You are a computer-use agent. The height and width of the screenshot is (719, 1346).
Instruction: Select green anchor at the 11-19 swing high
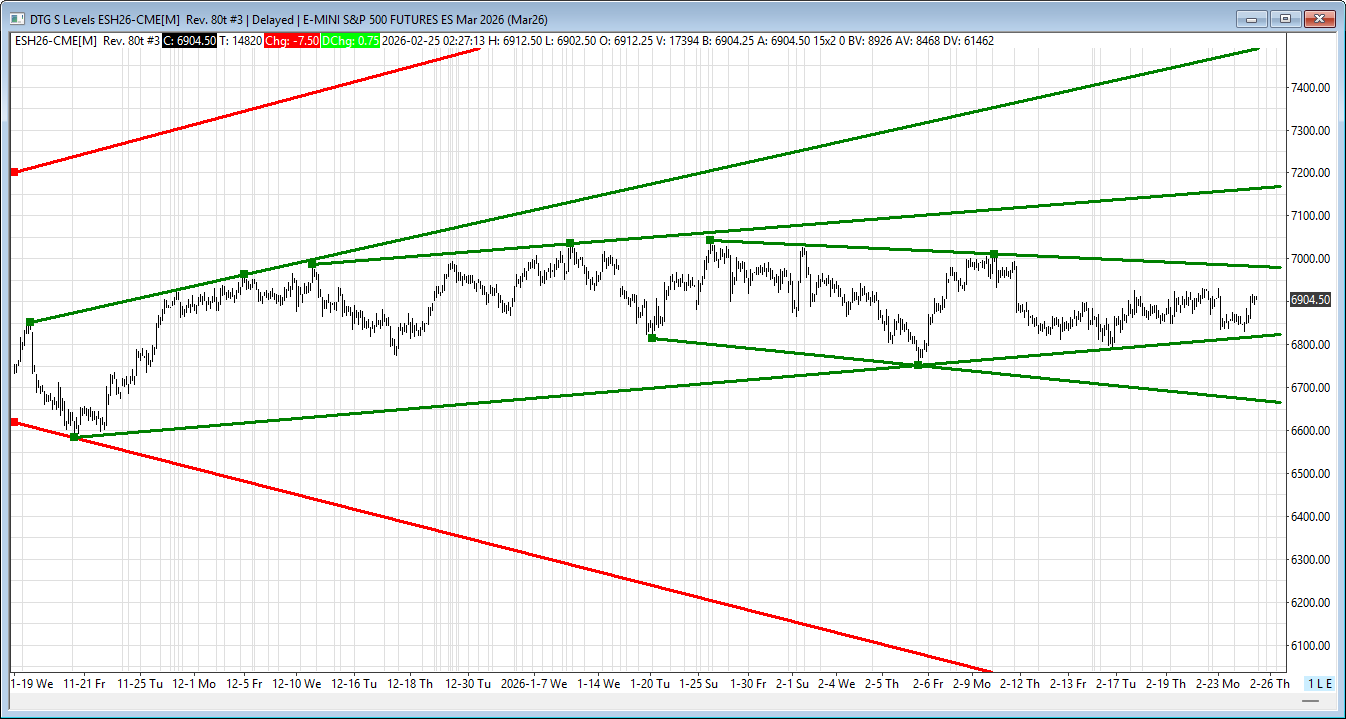tap(30, 322)
